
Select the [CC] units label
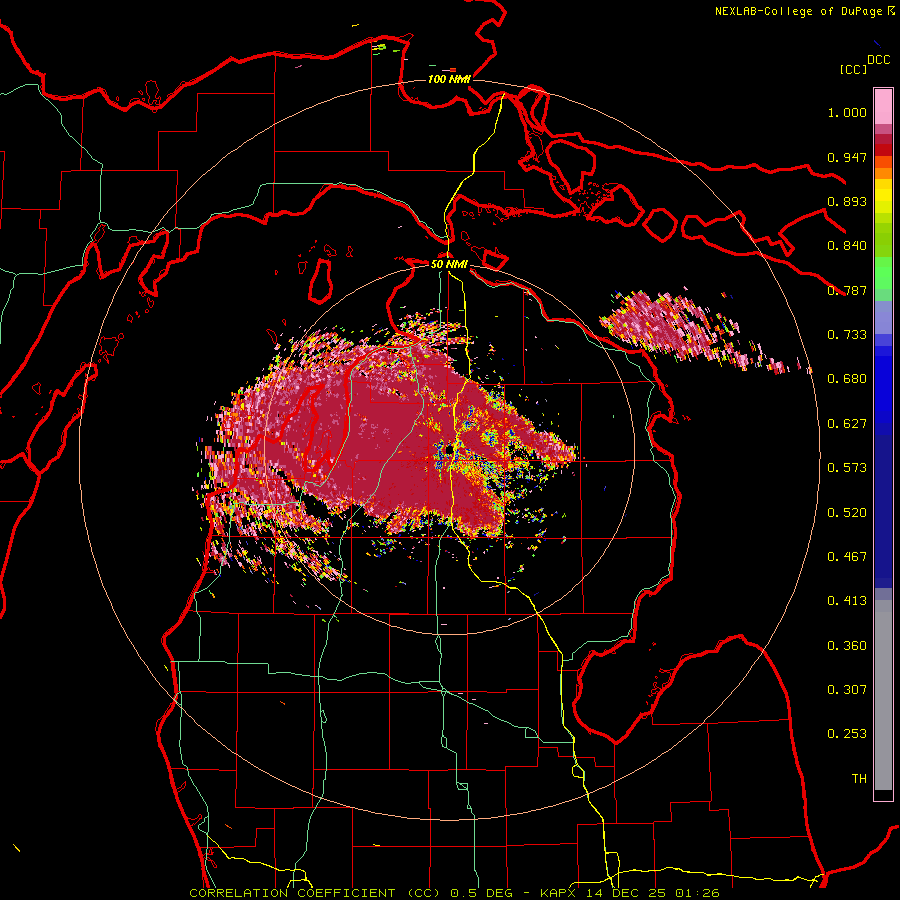tap(853, 69)
